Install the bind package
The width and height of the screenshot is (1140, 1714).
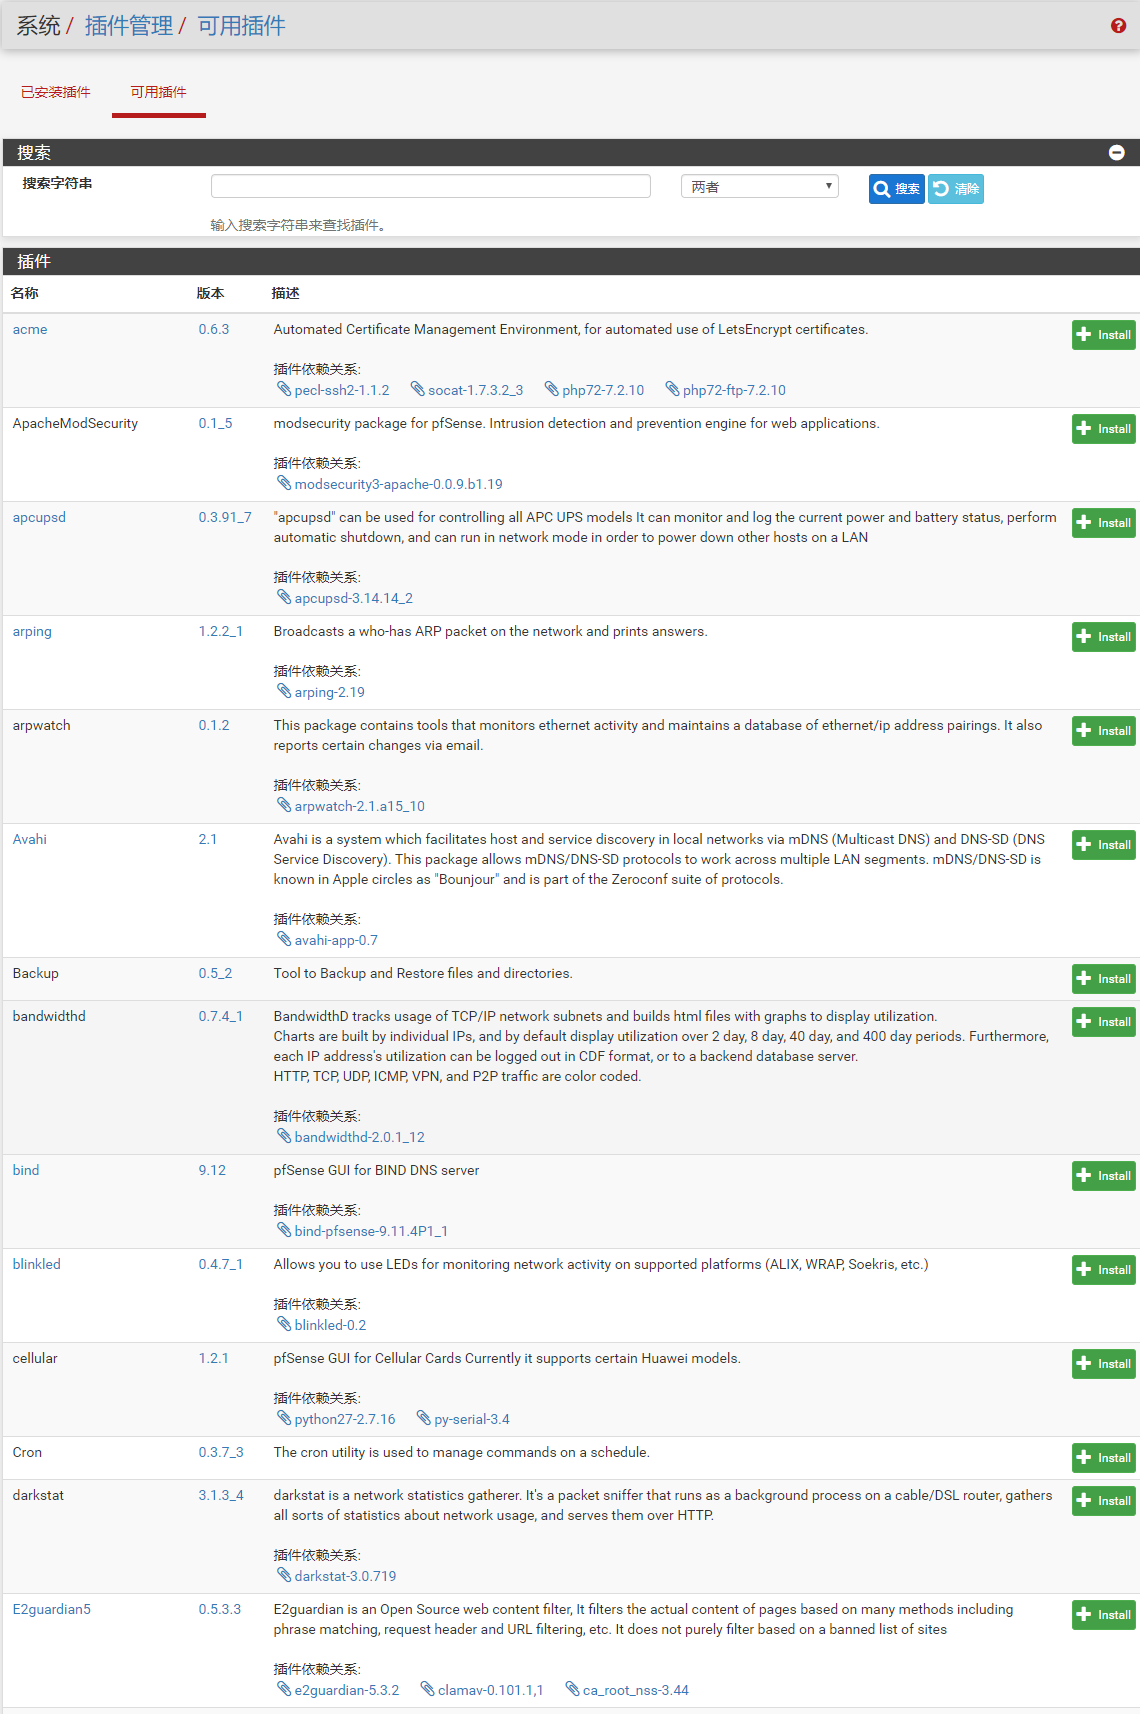click(1103, 1176)
